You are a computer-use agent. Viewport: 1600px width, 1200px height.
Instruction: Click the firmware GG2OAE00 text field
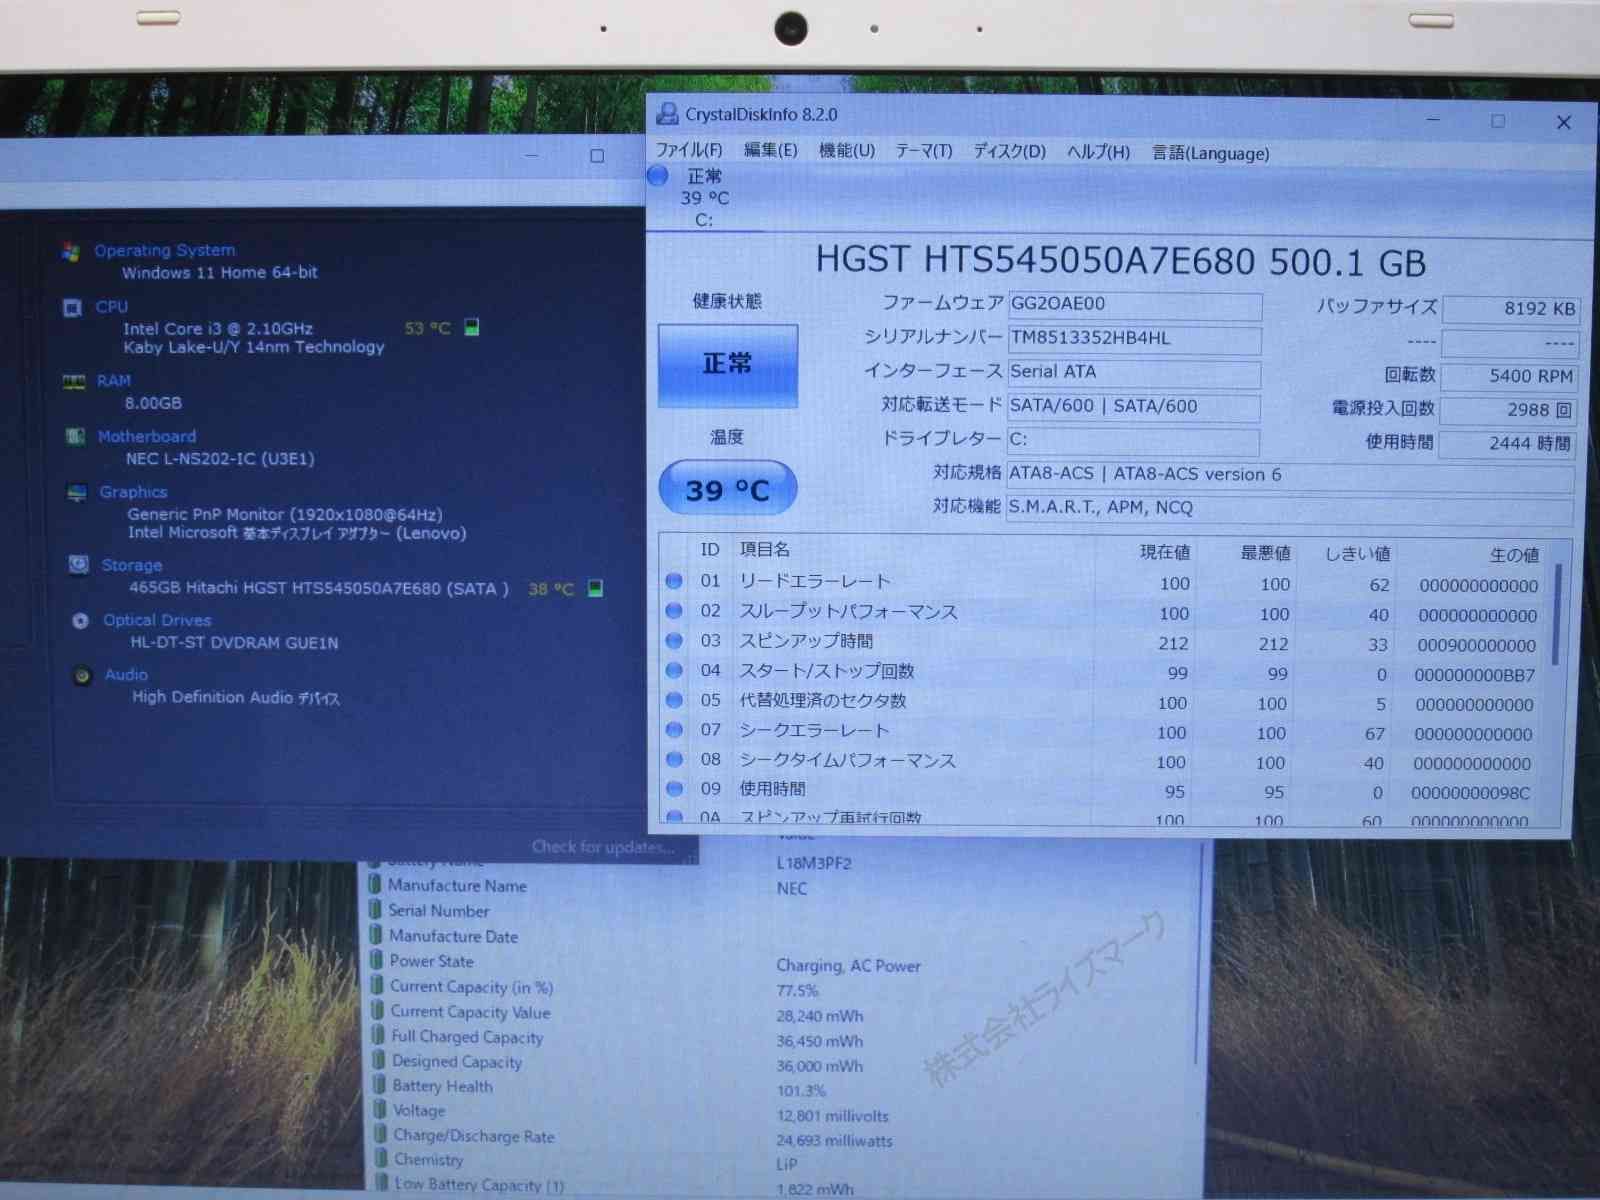pos(1133,304)
